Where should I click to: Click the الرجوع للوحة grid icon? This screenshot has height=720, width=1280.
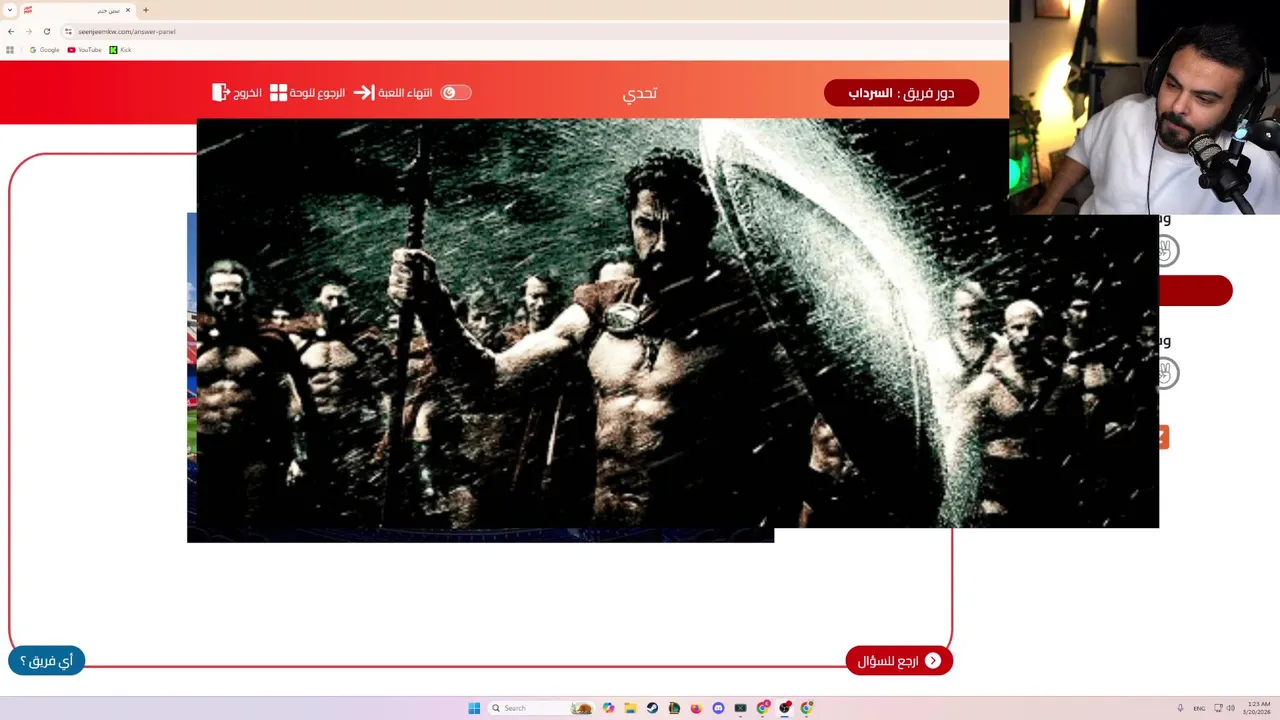pos(278,92)
